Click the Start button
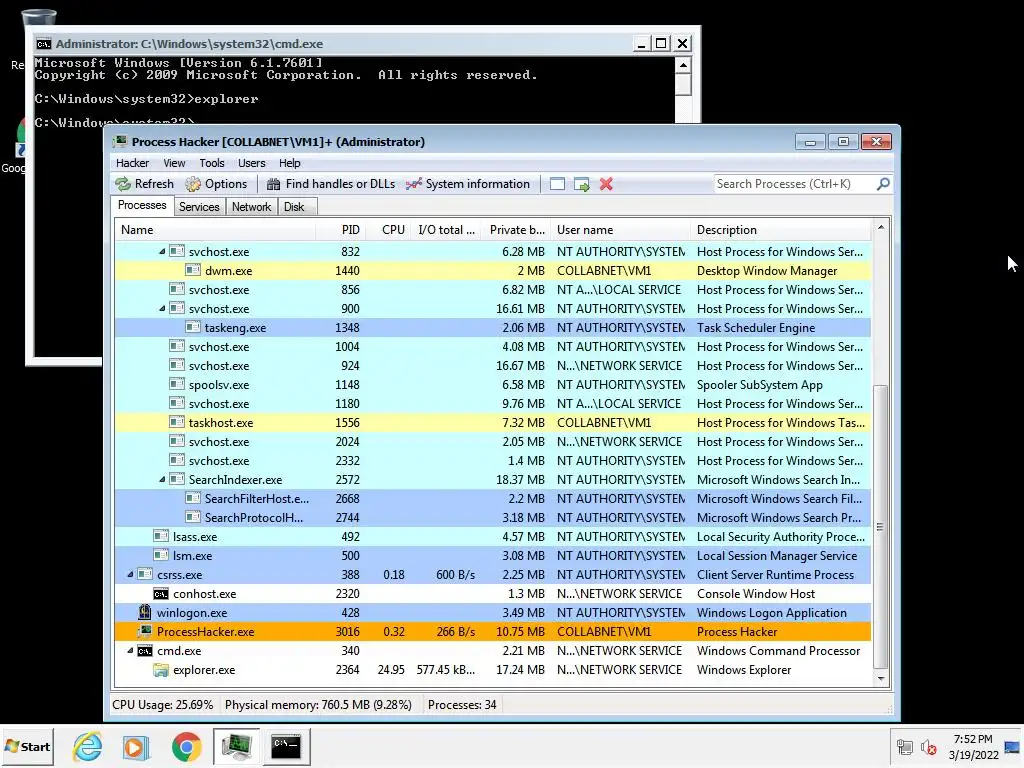 point(27,746)
